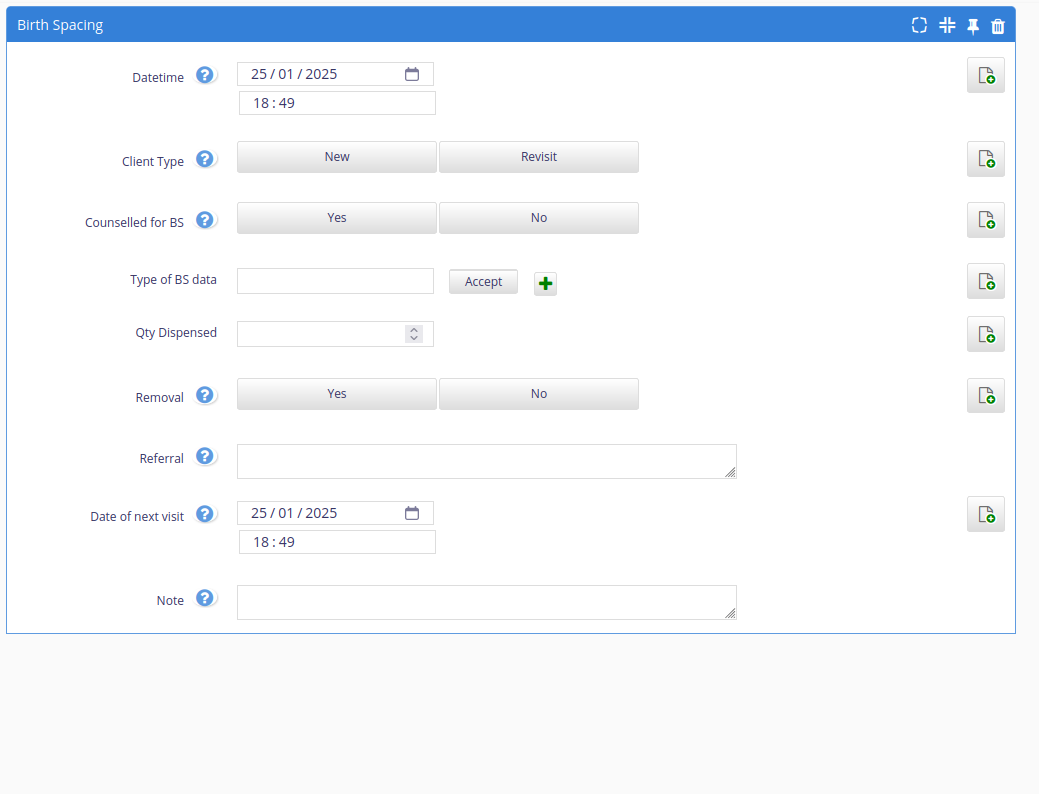Pin the Birth Spacing panel
This screenshot has height=794, width=1039.
point(973,26)
